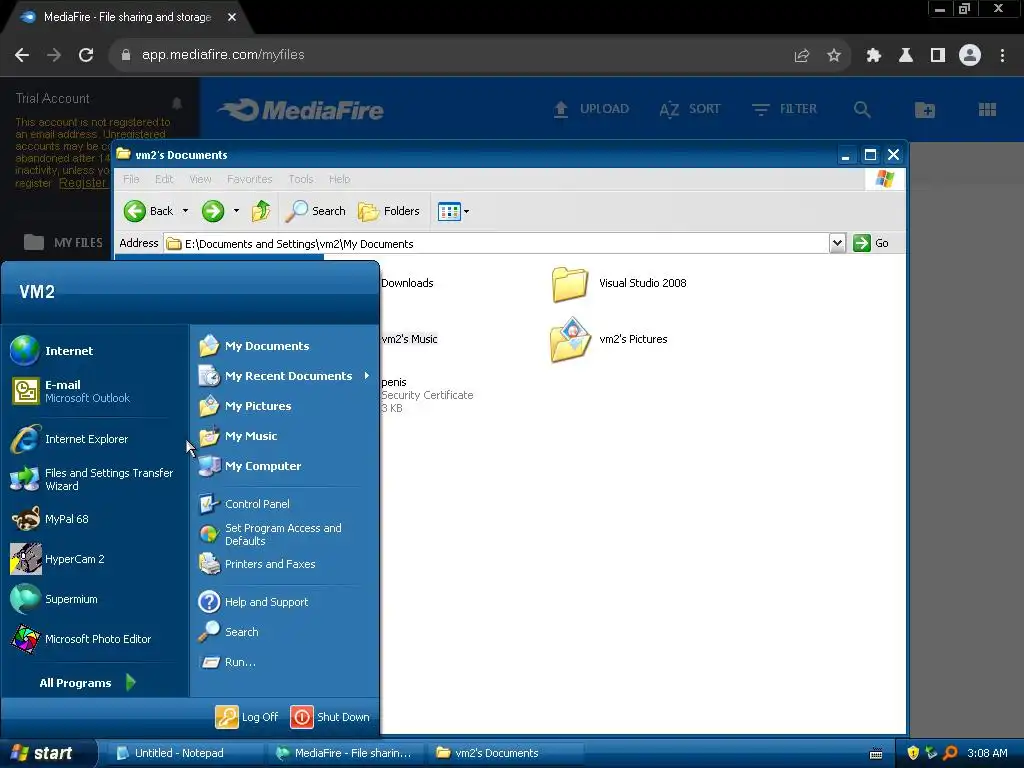The width and height of the screenshot is (1024, 768).
Task: Expand My Recent Documents submenu
Action: point(285,376)
